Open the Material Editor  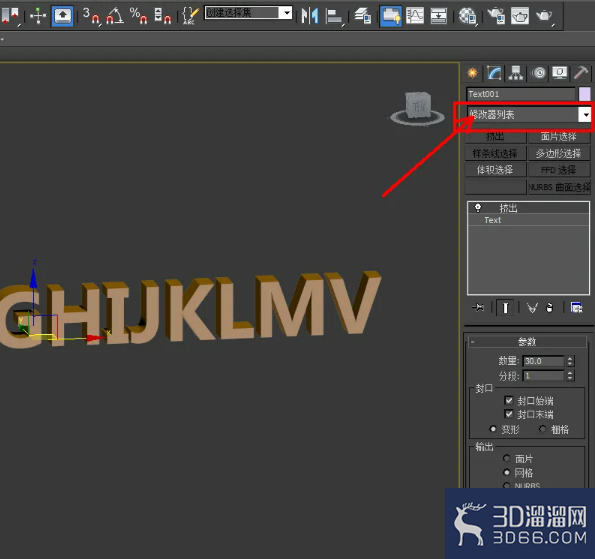point(467,16)
